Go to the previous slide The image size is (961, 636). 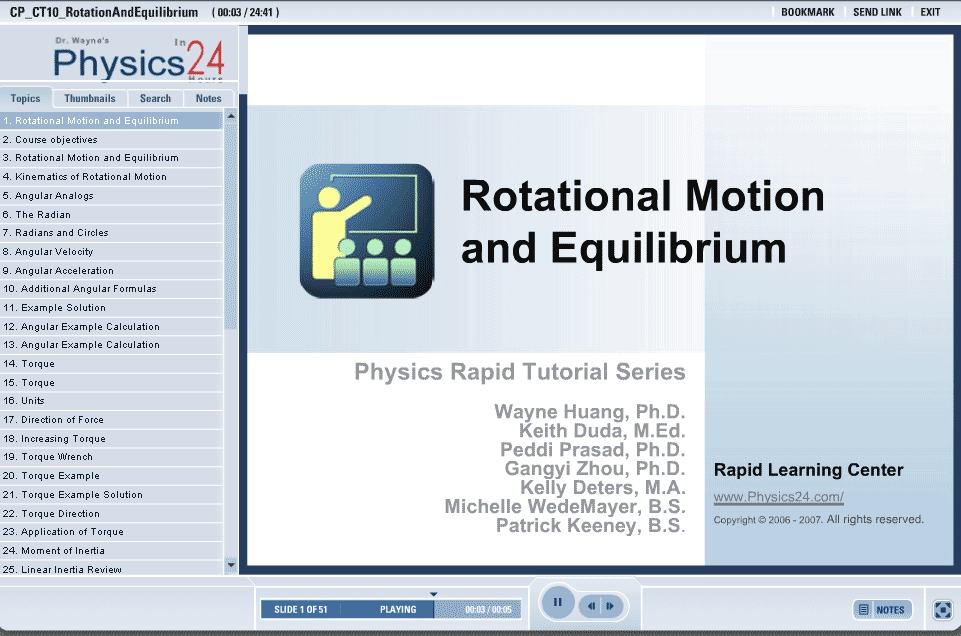592,606
